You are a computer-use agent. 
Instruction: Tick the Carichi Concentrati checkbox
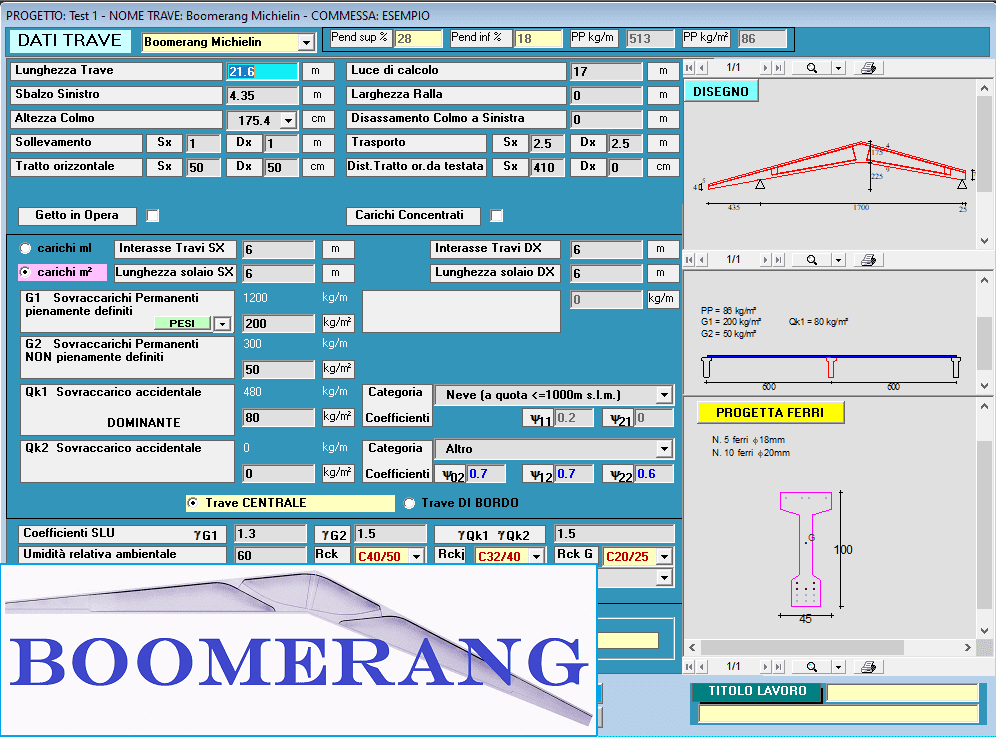click(x=497, y=216)
